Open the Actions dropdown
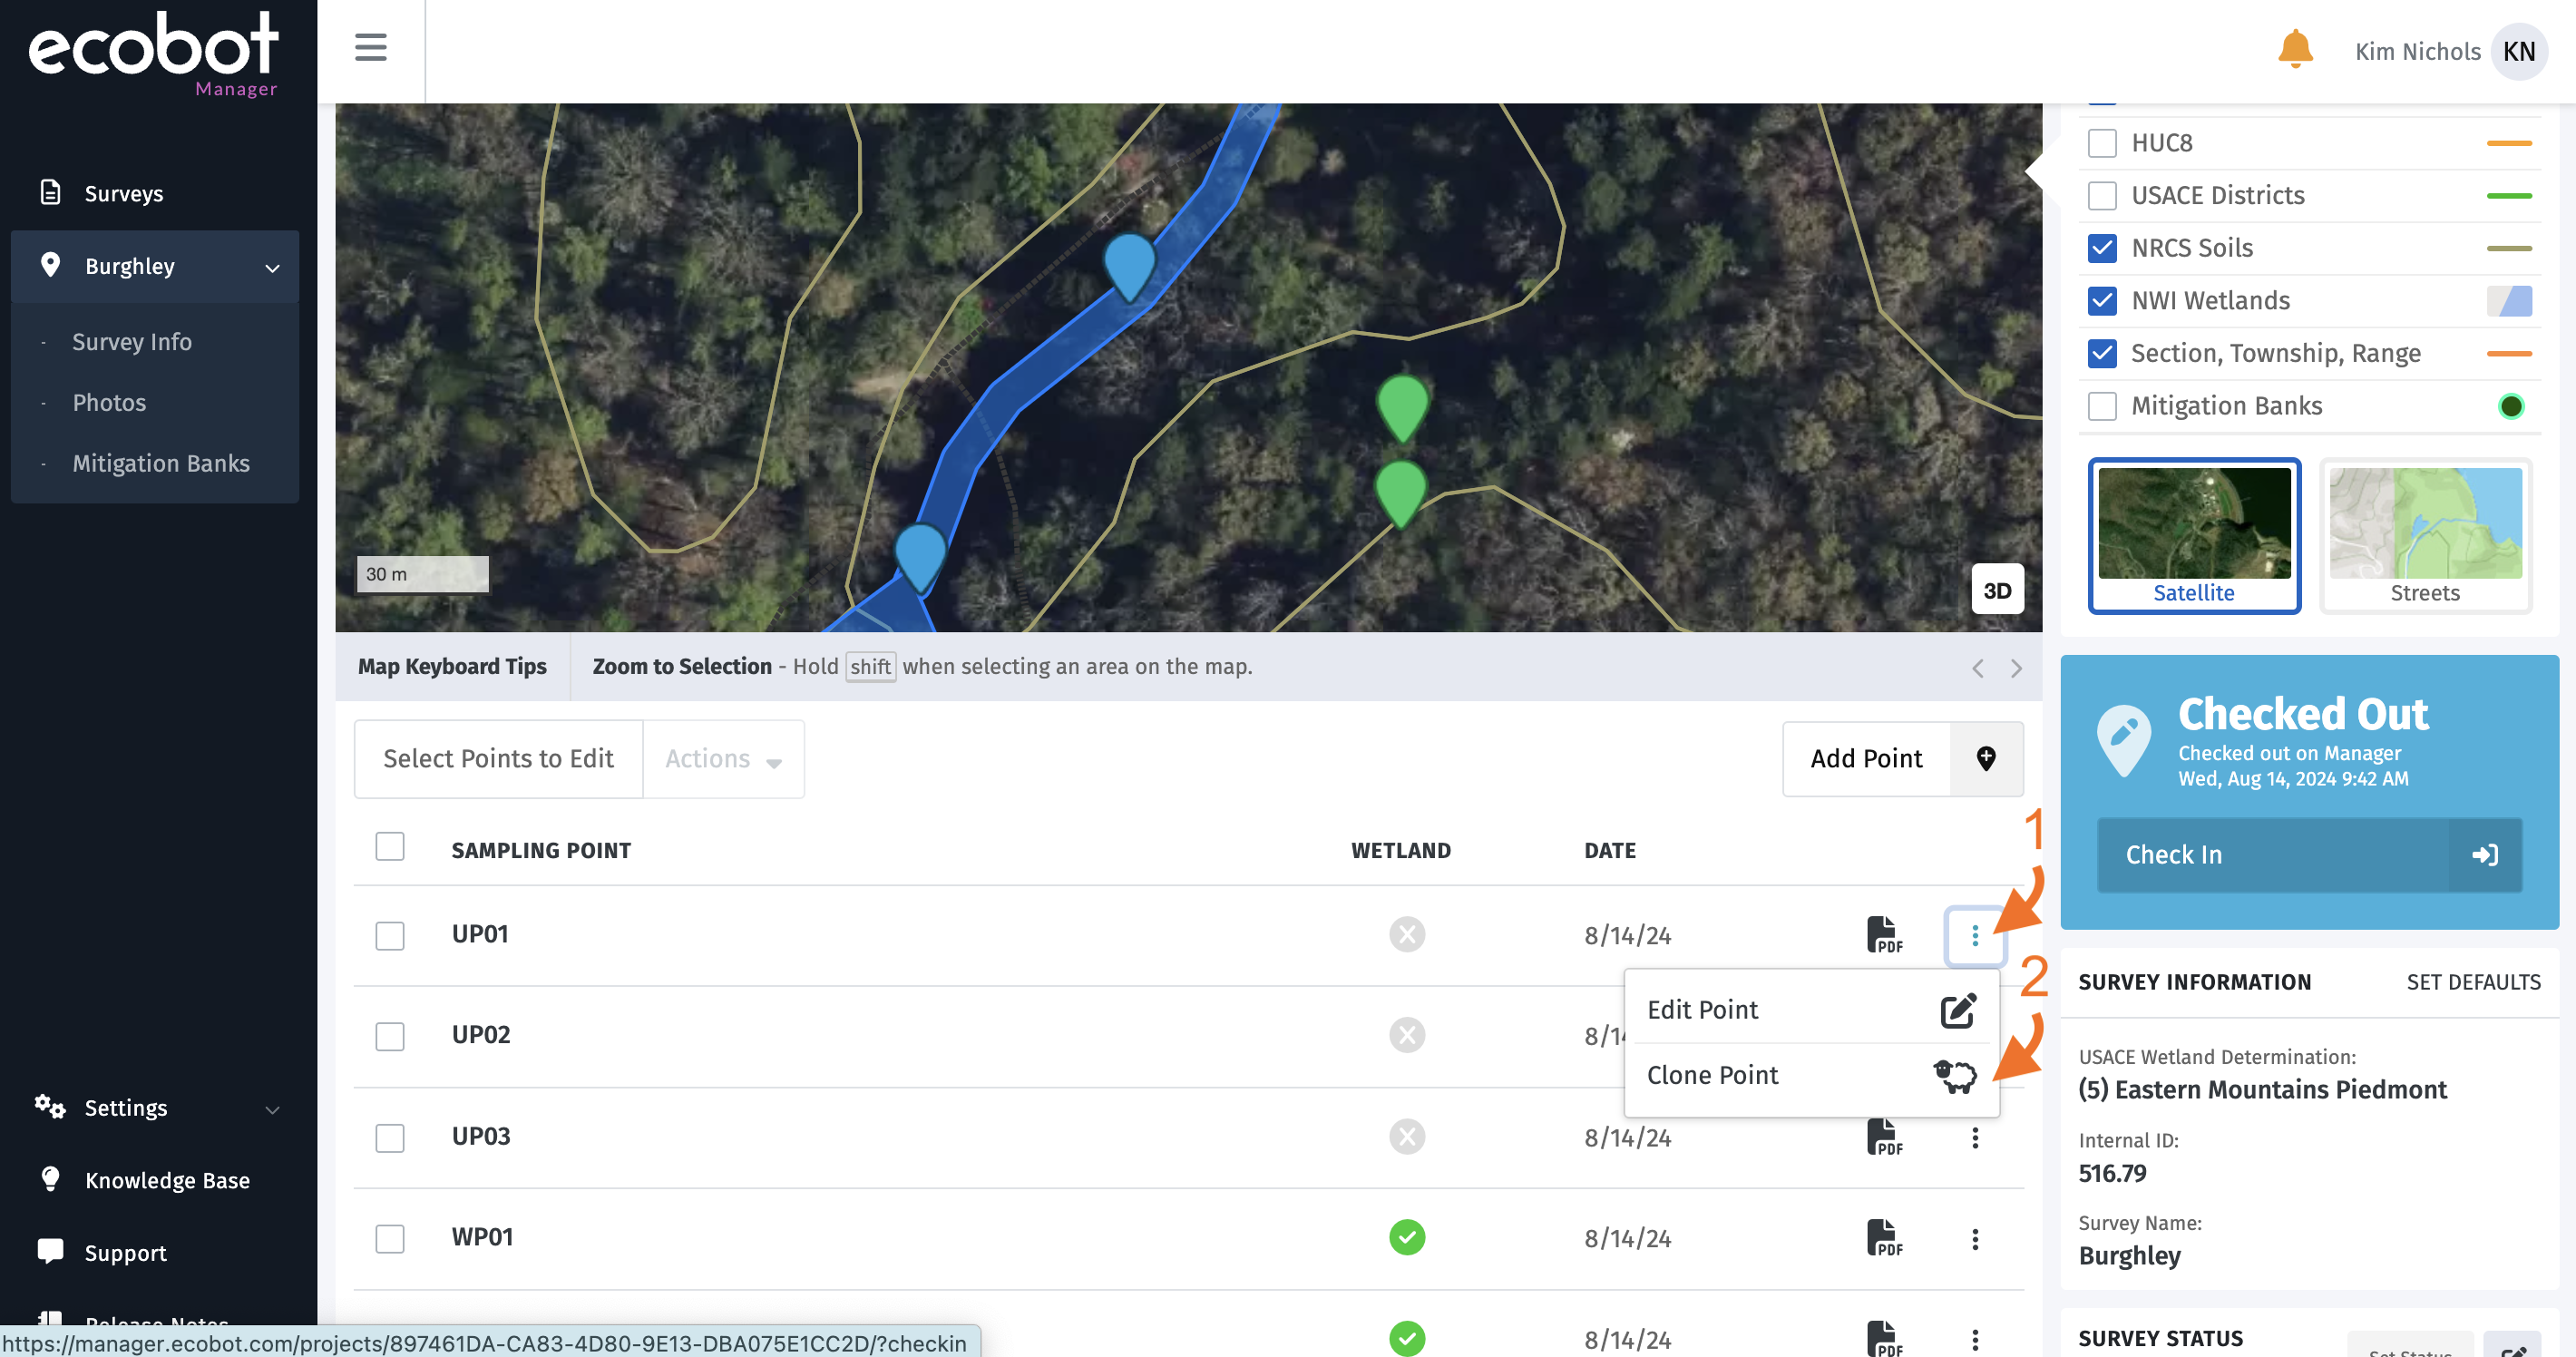Viewport: 2576px width, 1357px height. (x=723, y=759)
